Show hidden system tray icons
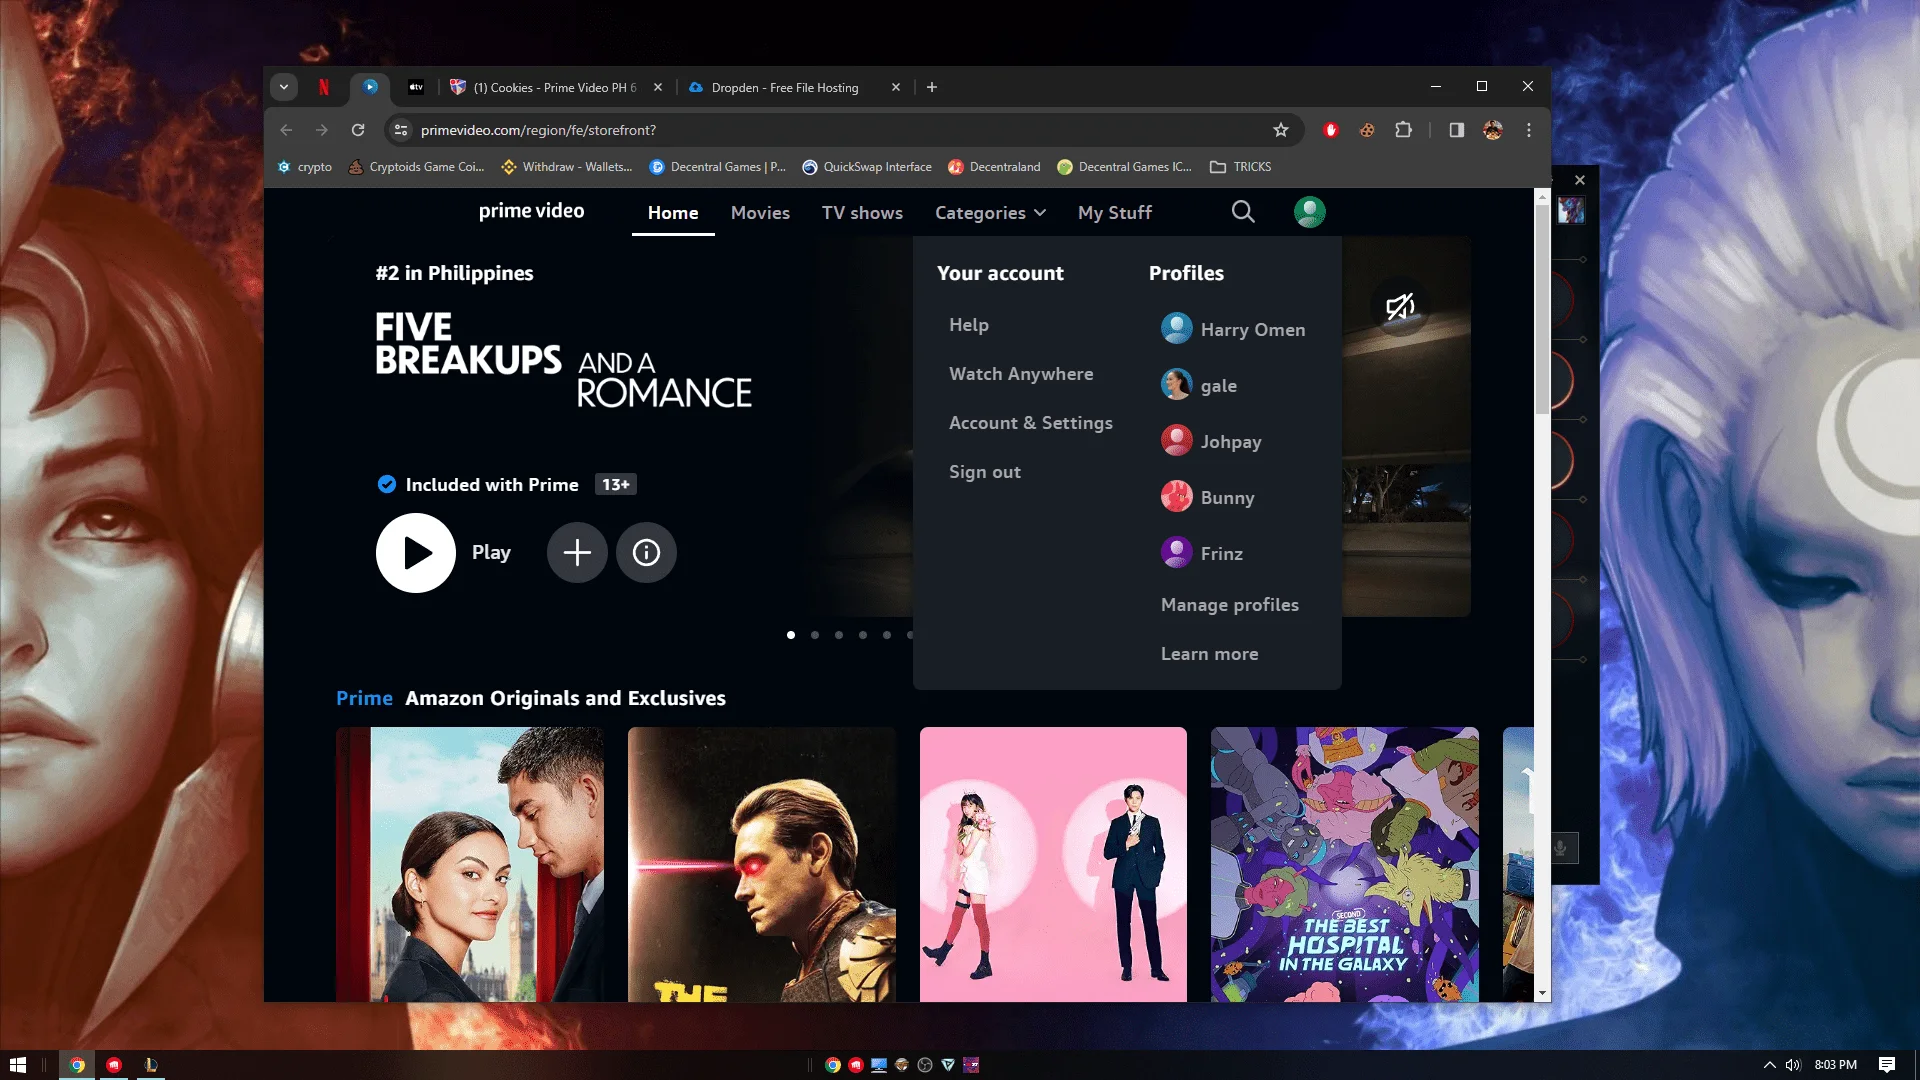 coord(1769,1065)
